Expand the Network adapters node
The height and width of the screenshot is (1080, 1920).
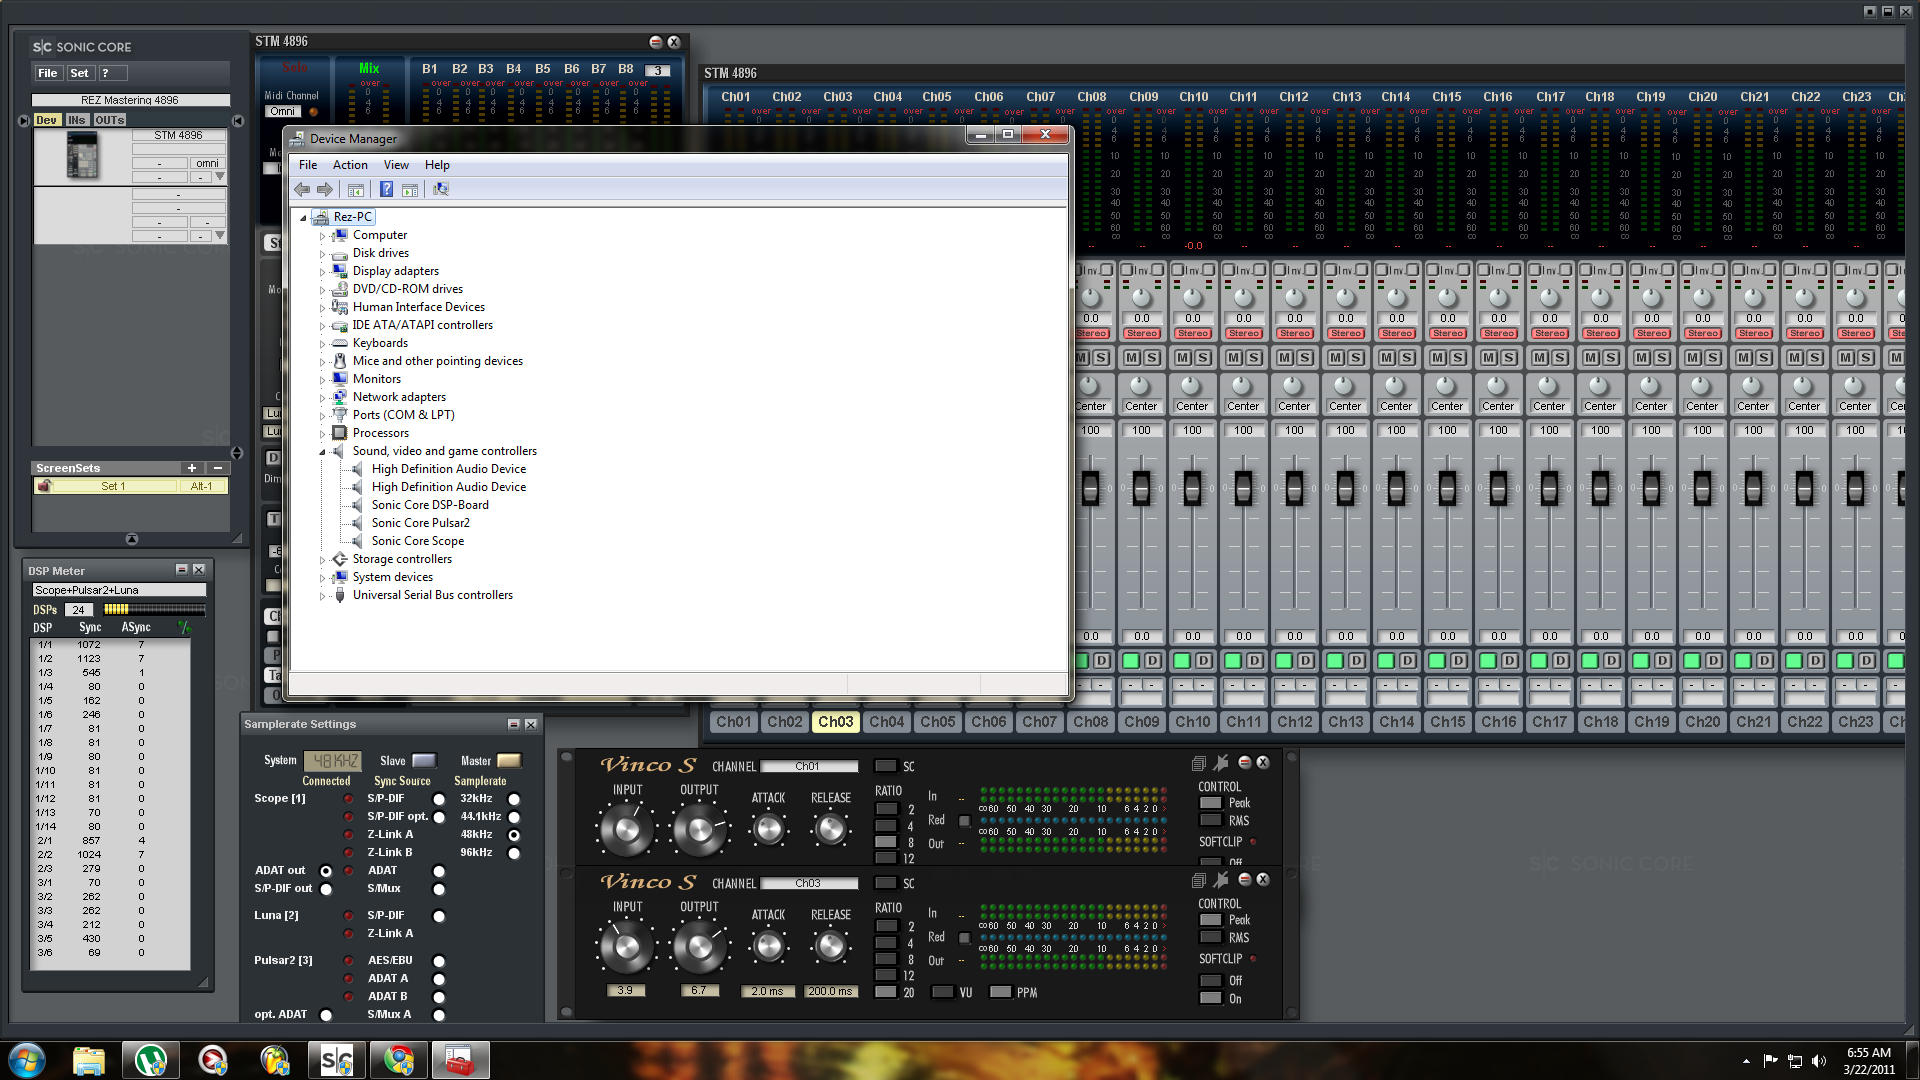[322, 398]
